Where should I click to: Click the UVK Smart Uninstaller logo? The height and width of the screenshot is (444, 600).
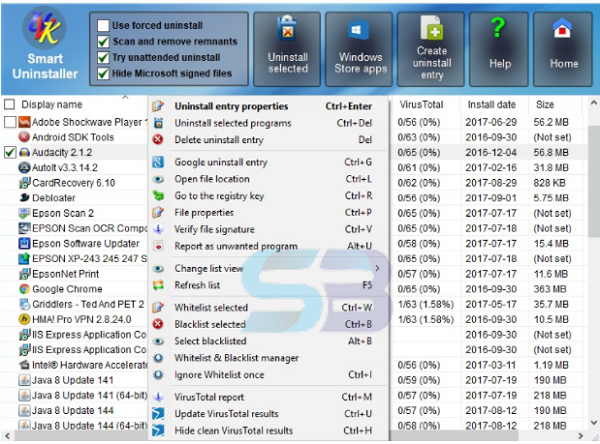tap(44, 28)
